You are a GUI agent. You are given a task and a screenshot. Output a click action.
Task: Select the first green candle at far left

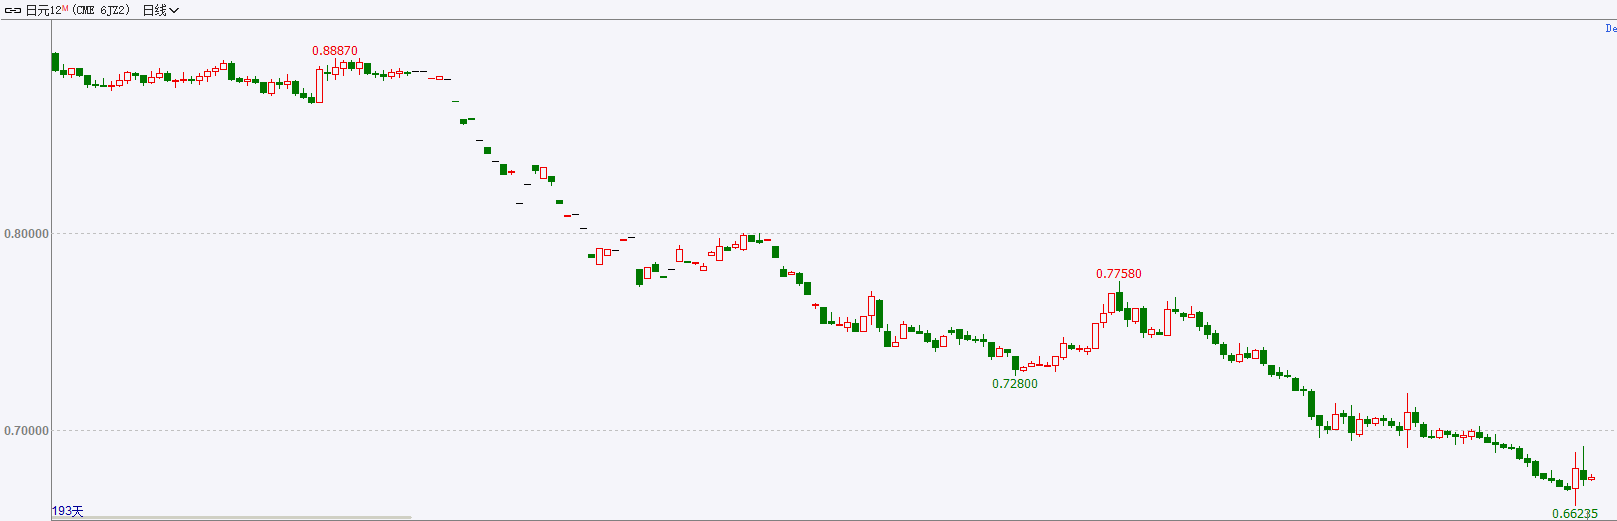point(55,62)
